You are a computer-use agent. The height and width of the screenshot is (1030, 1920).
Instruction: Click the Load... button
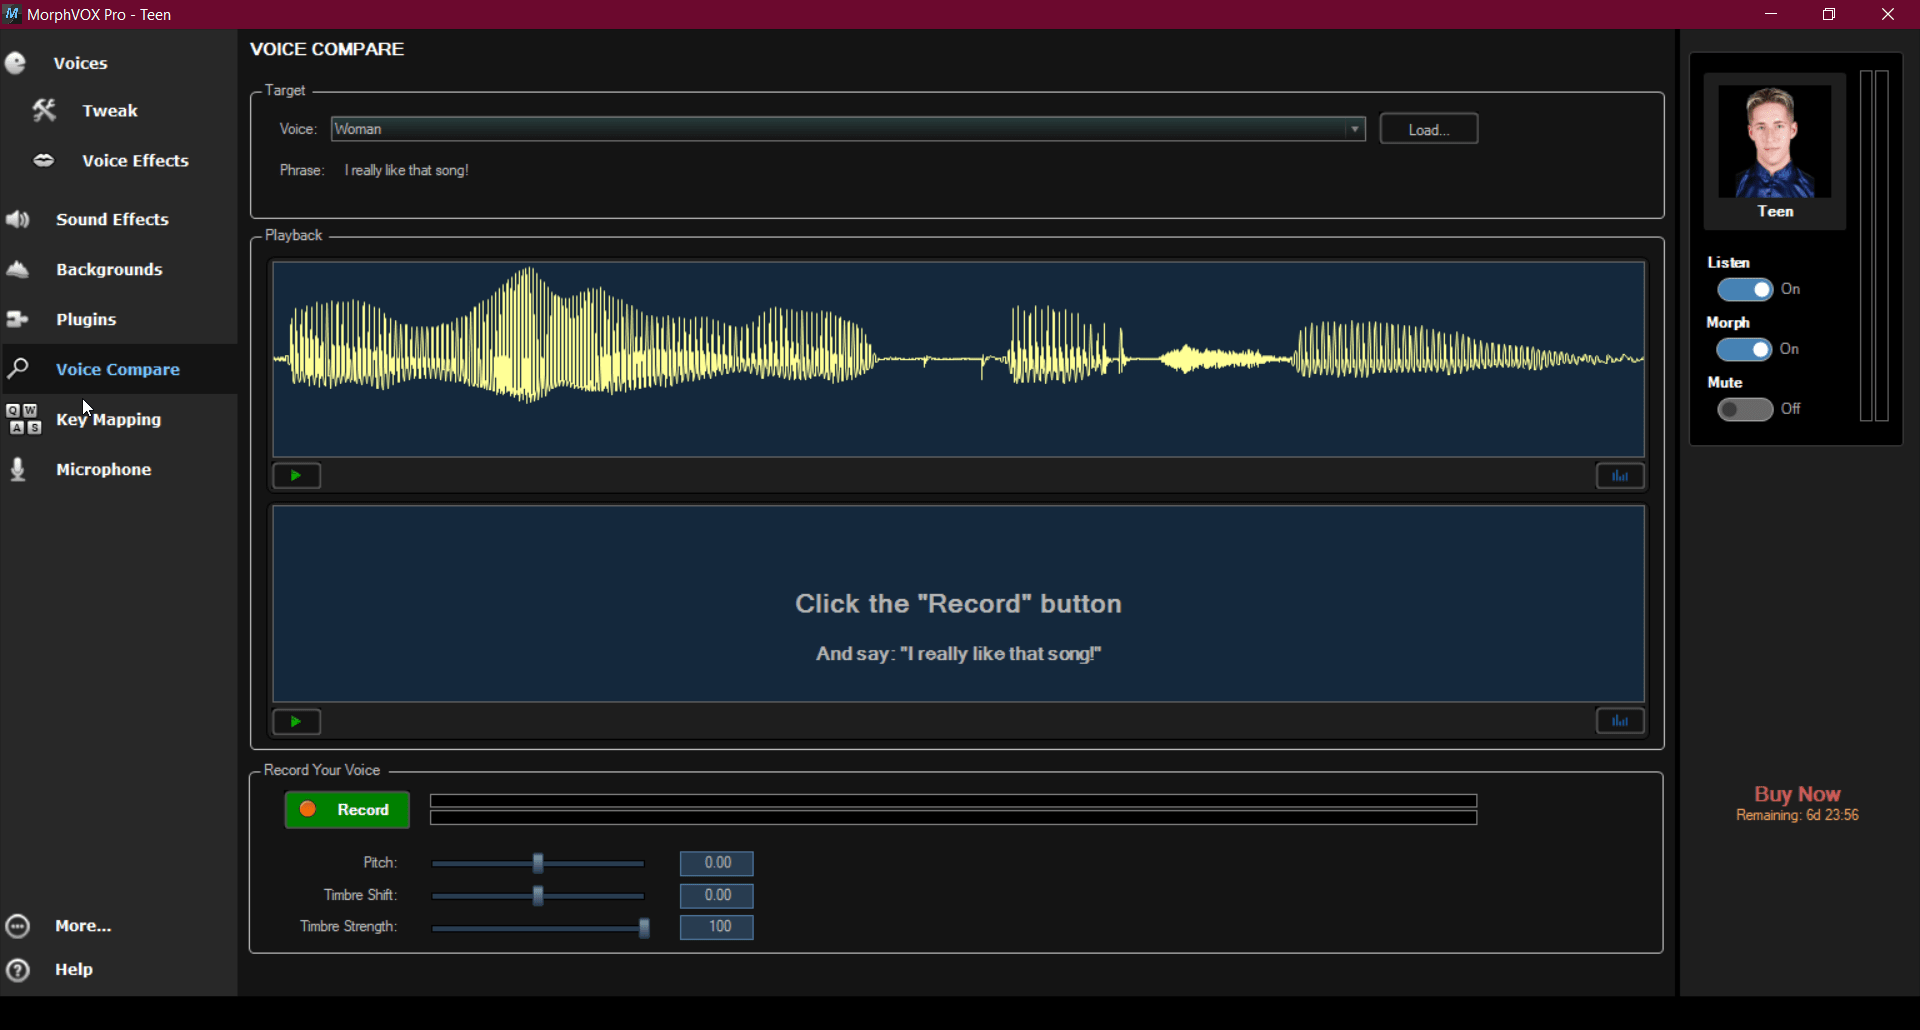tap(1429, 129)
